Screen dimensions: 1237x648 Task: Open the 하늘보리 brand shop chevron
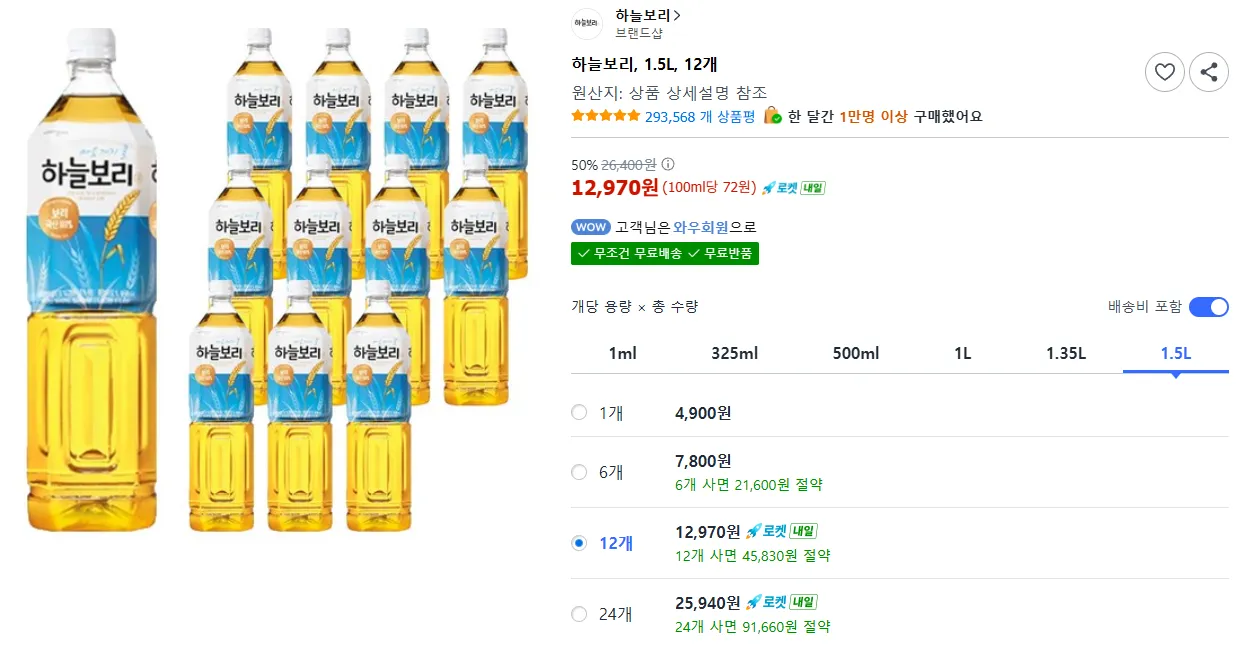pos(678,16)
